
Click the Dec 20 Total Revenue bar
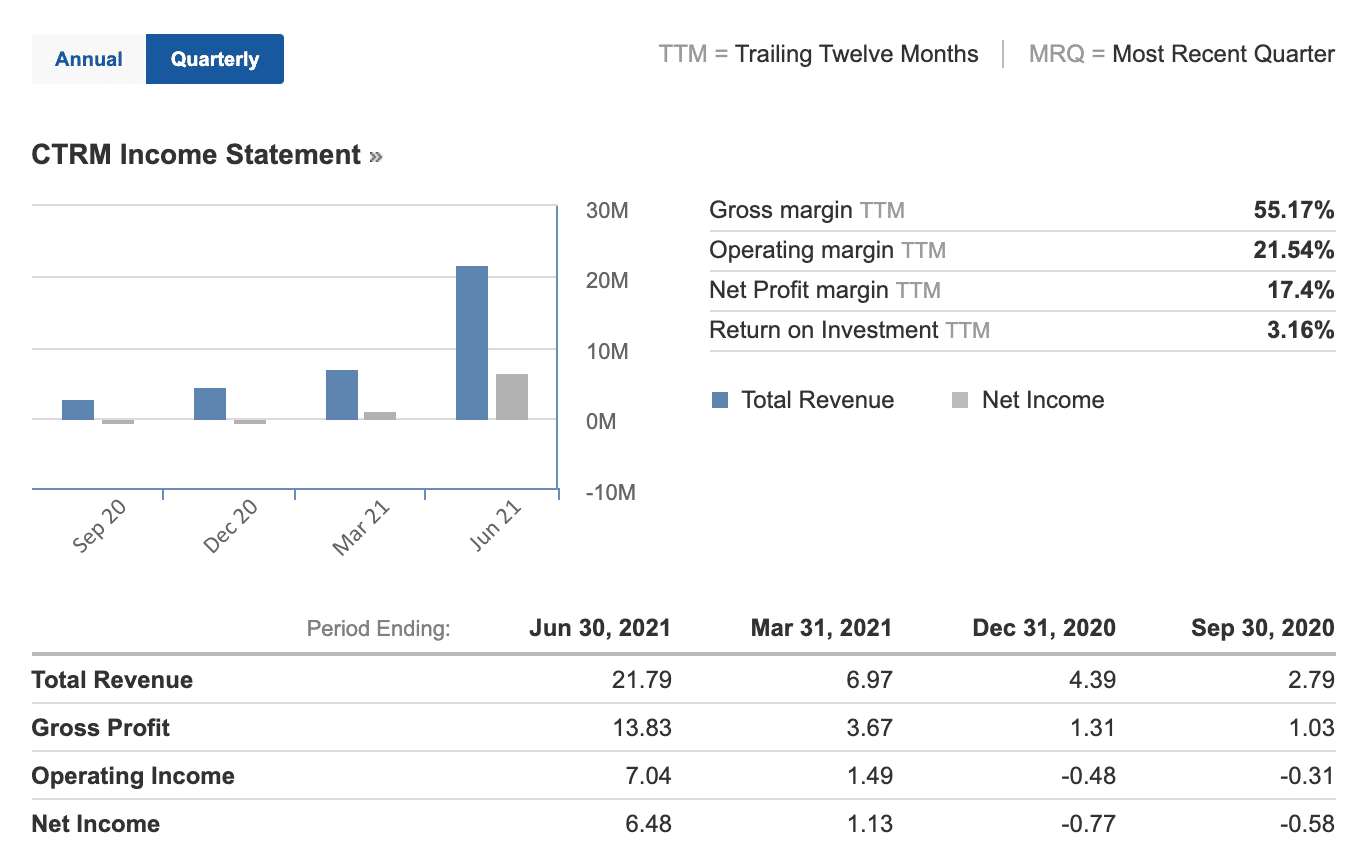[x=210, y=404]
